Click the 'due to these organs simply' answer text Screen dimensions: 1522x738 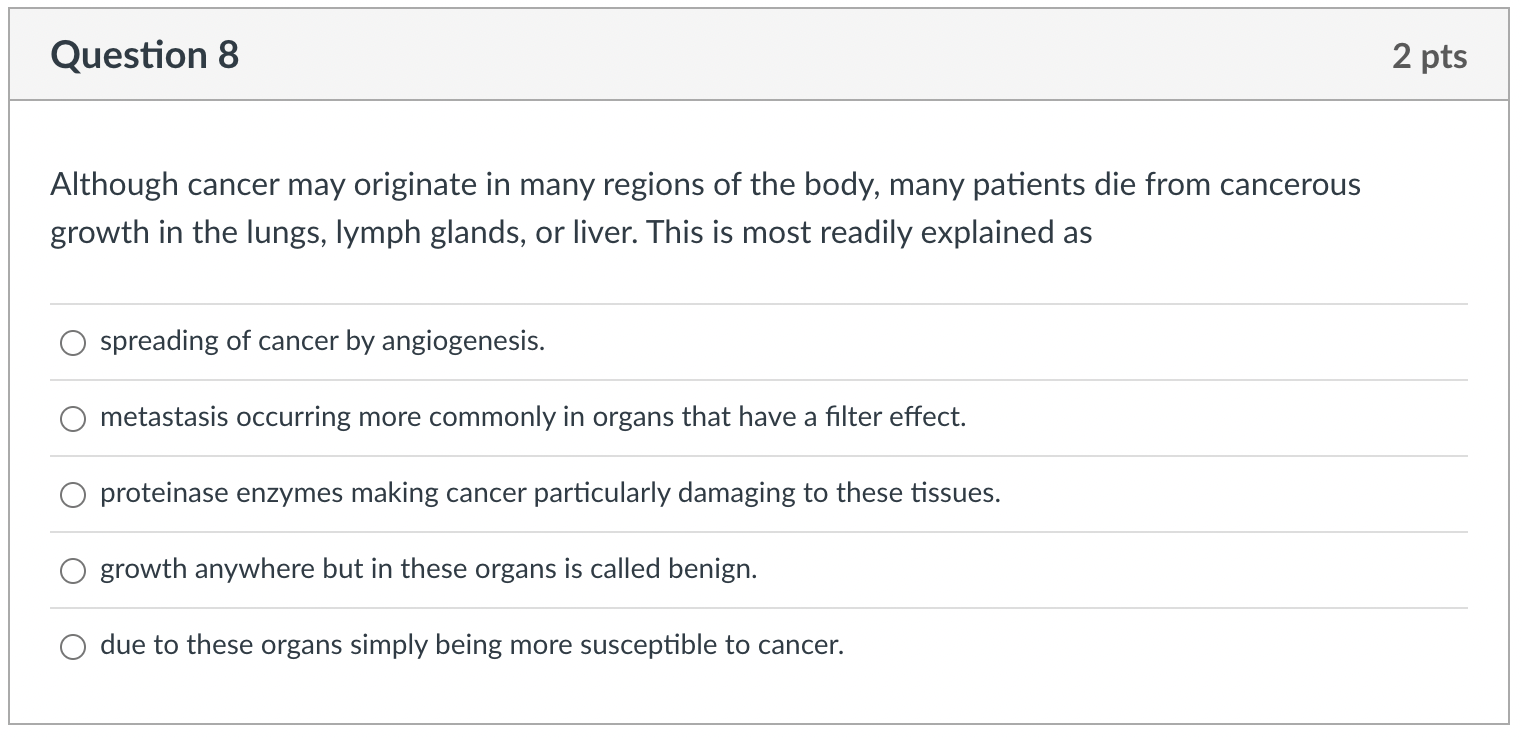pos(472,645)
